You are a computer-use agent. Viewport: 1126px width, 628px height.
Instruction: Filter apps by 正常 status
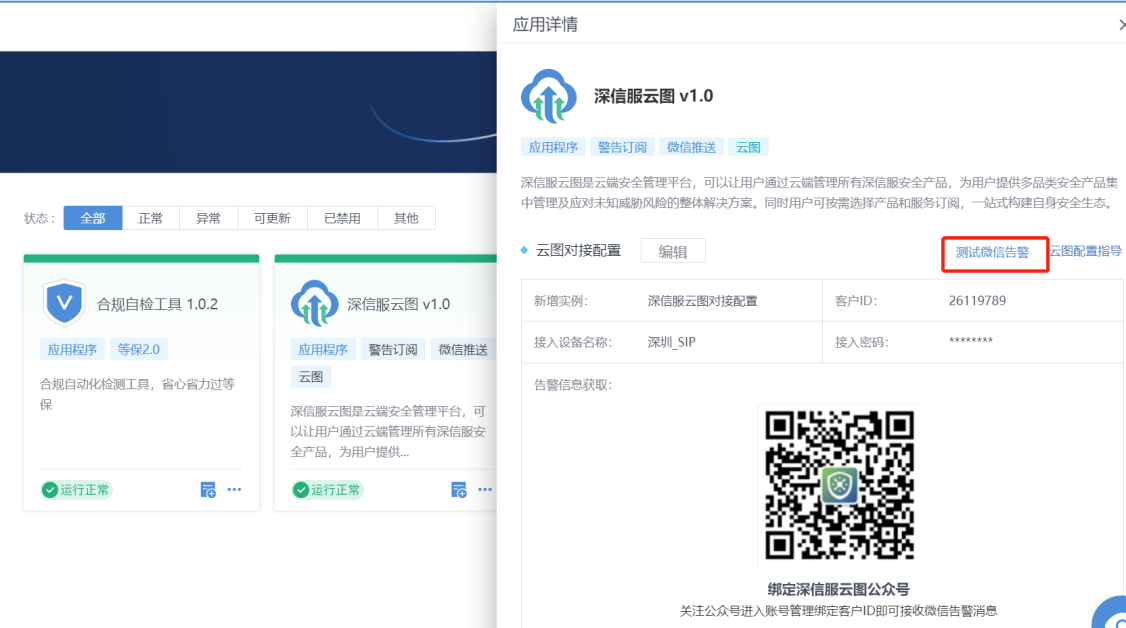[x=150, y=218]
